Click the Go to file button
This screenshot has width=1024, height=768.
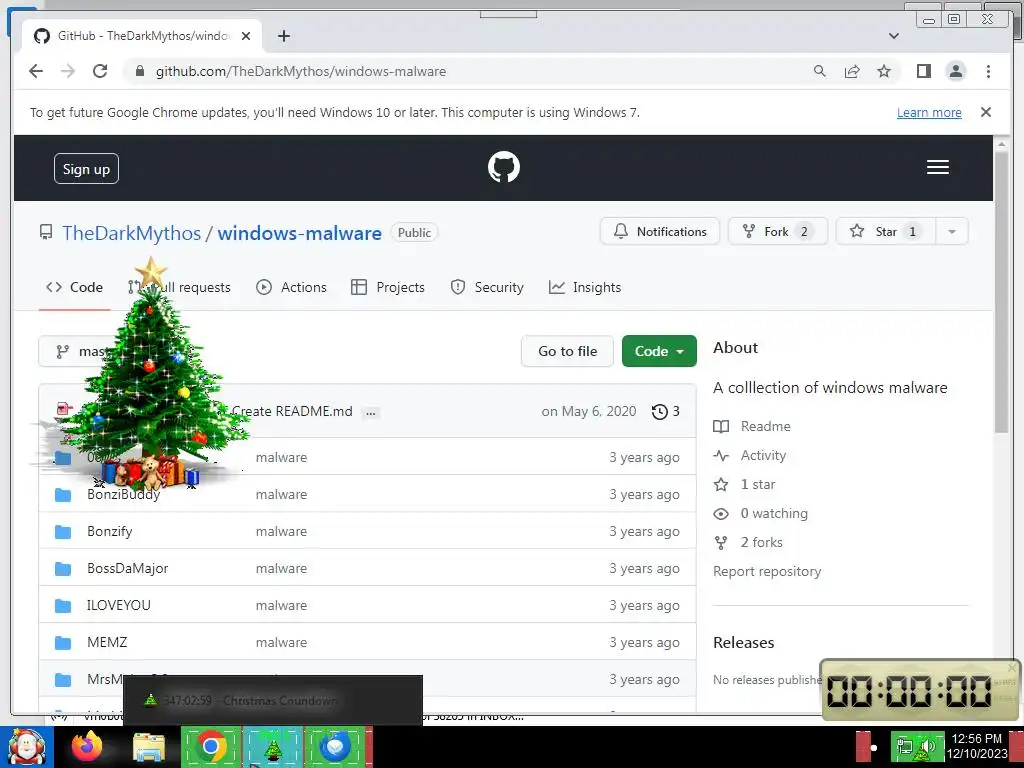coord(568,351)
